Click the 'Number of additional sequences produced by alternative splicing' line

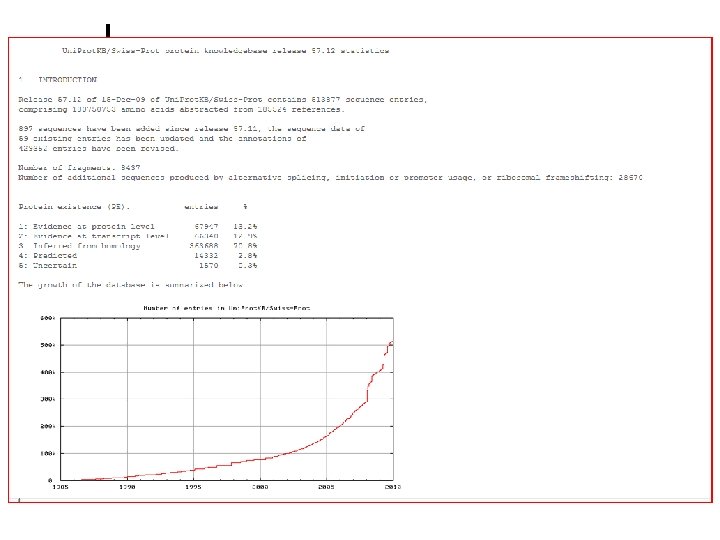coord(330,178)
